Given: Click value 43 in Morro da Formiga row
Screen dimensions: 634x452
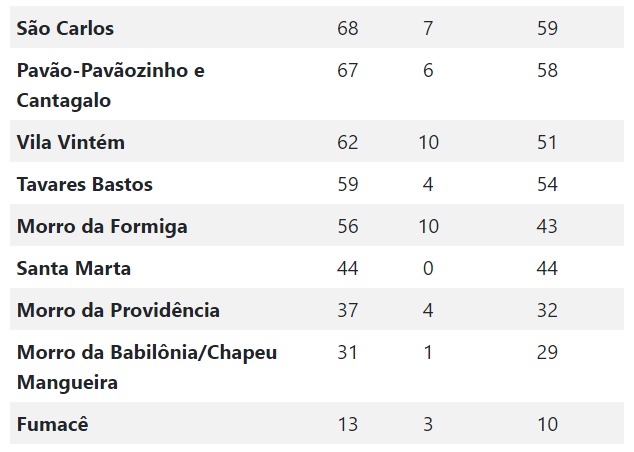Looking at the screenshot, I should tap(547, 226).
